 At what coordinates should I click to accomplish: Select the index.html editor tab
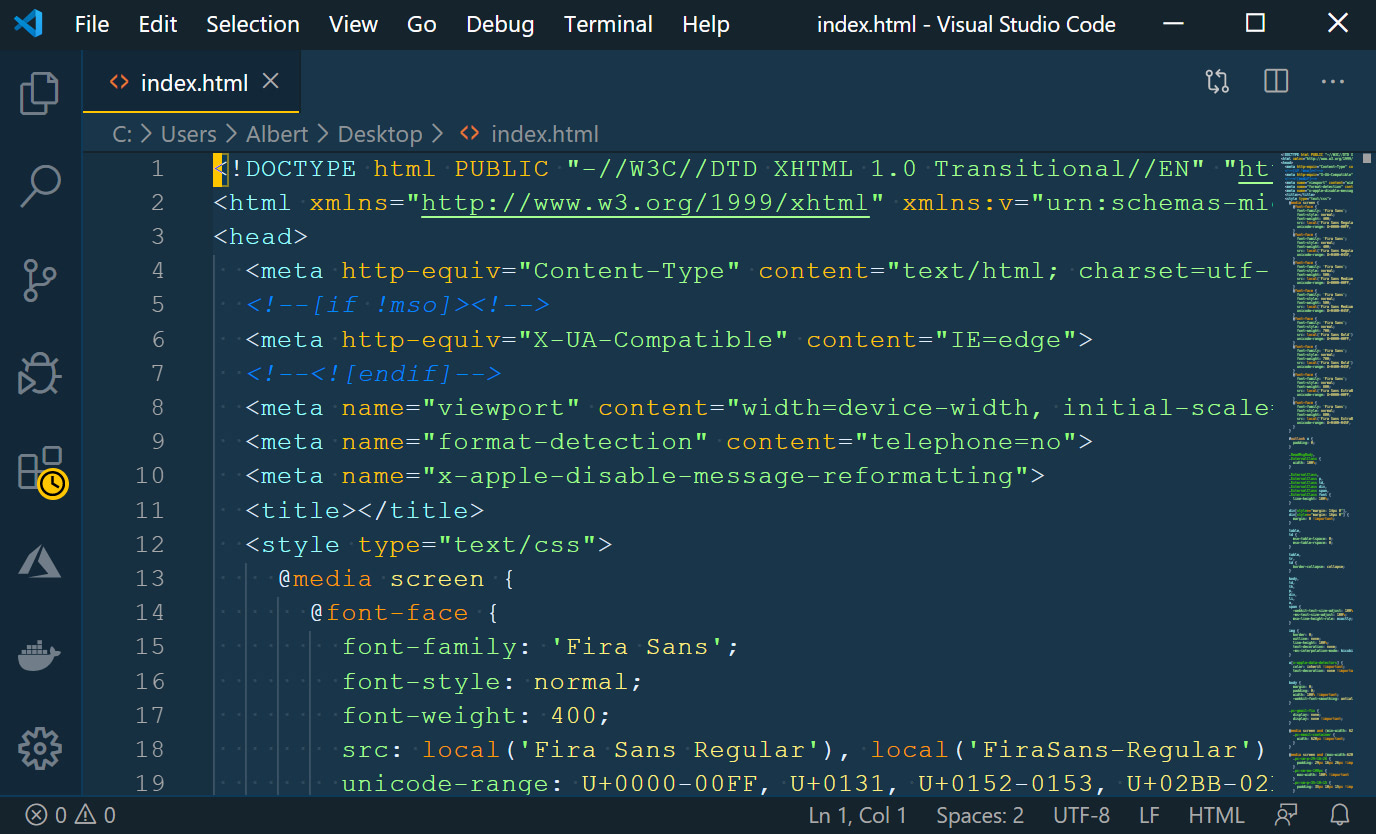click(x=191, y=82)
